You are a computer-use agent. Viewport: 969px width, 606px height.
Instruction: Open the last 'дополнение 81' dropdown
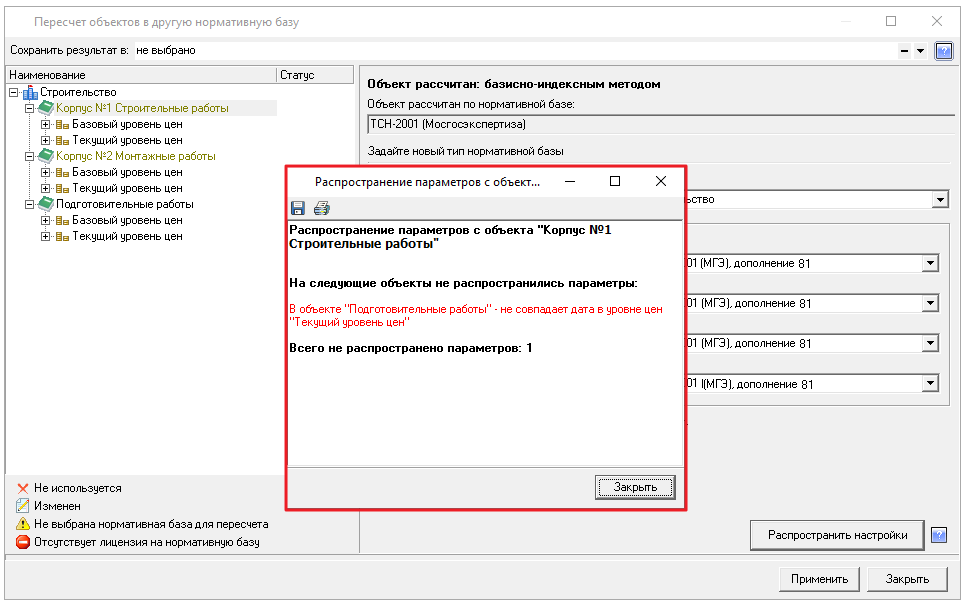coord(930,383)
